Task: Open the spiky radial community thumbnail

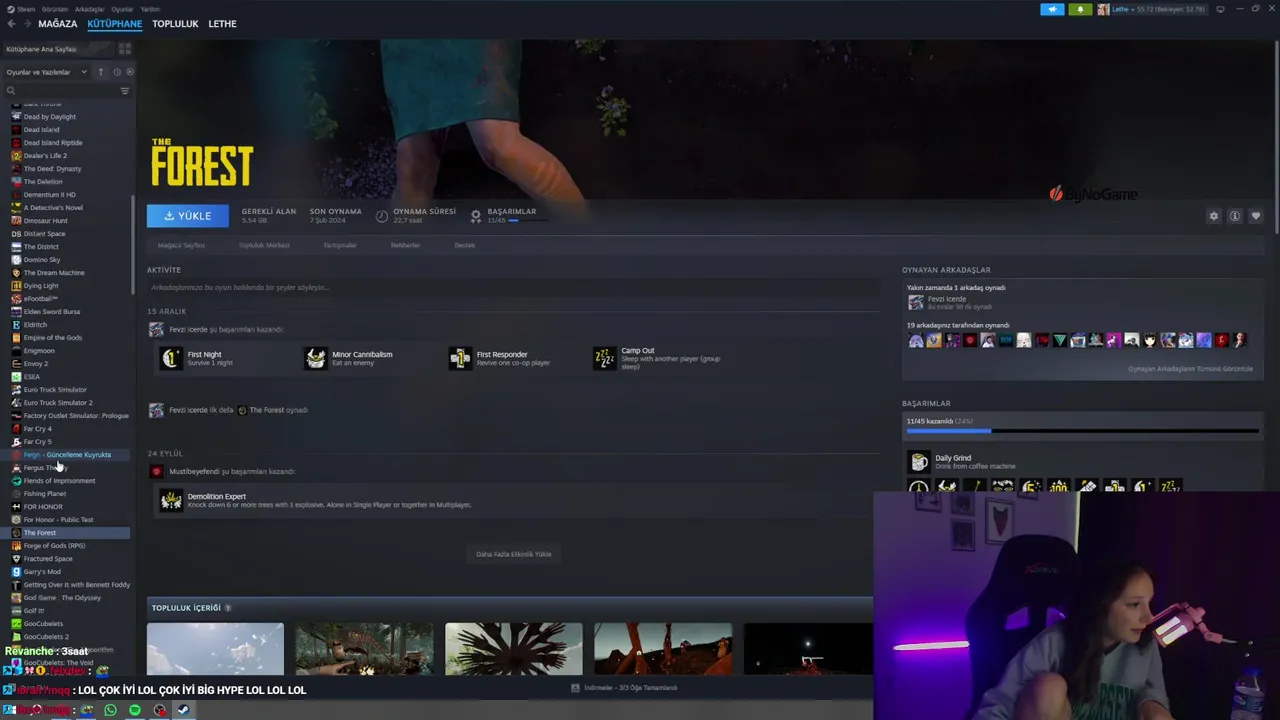Action: click(x=513, y=649)
